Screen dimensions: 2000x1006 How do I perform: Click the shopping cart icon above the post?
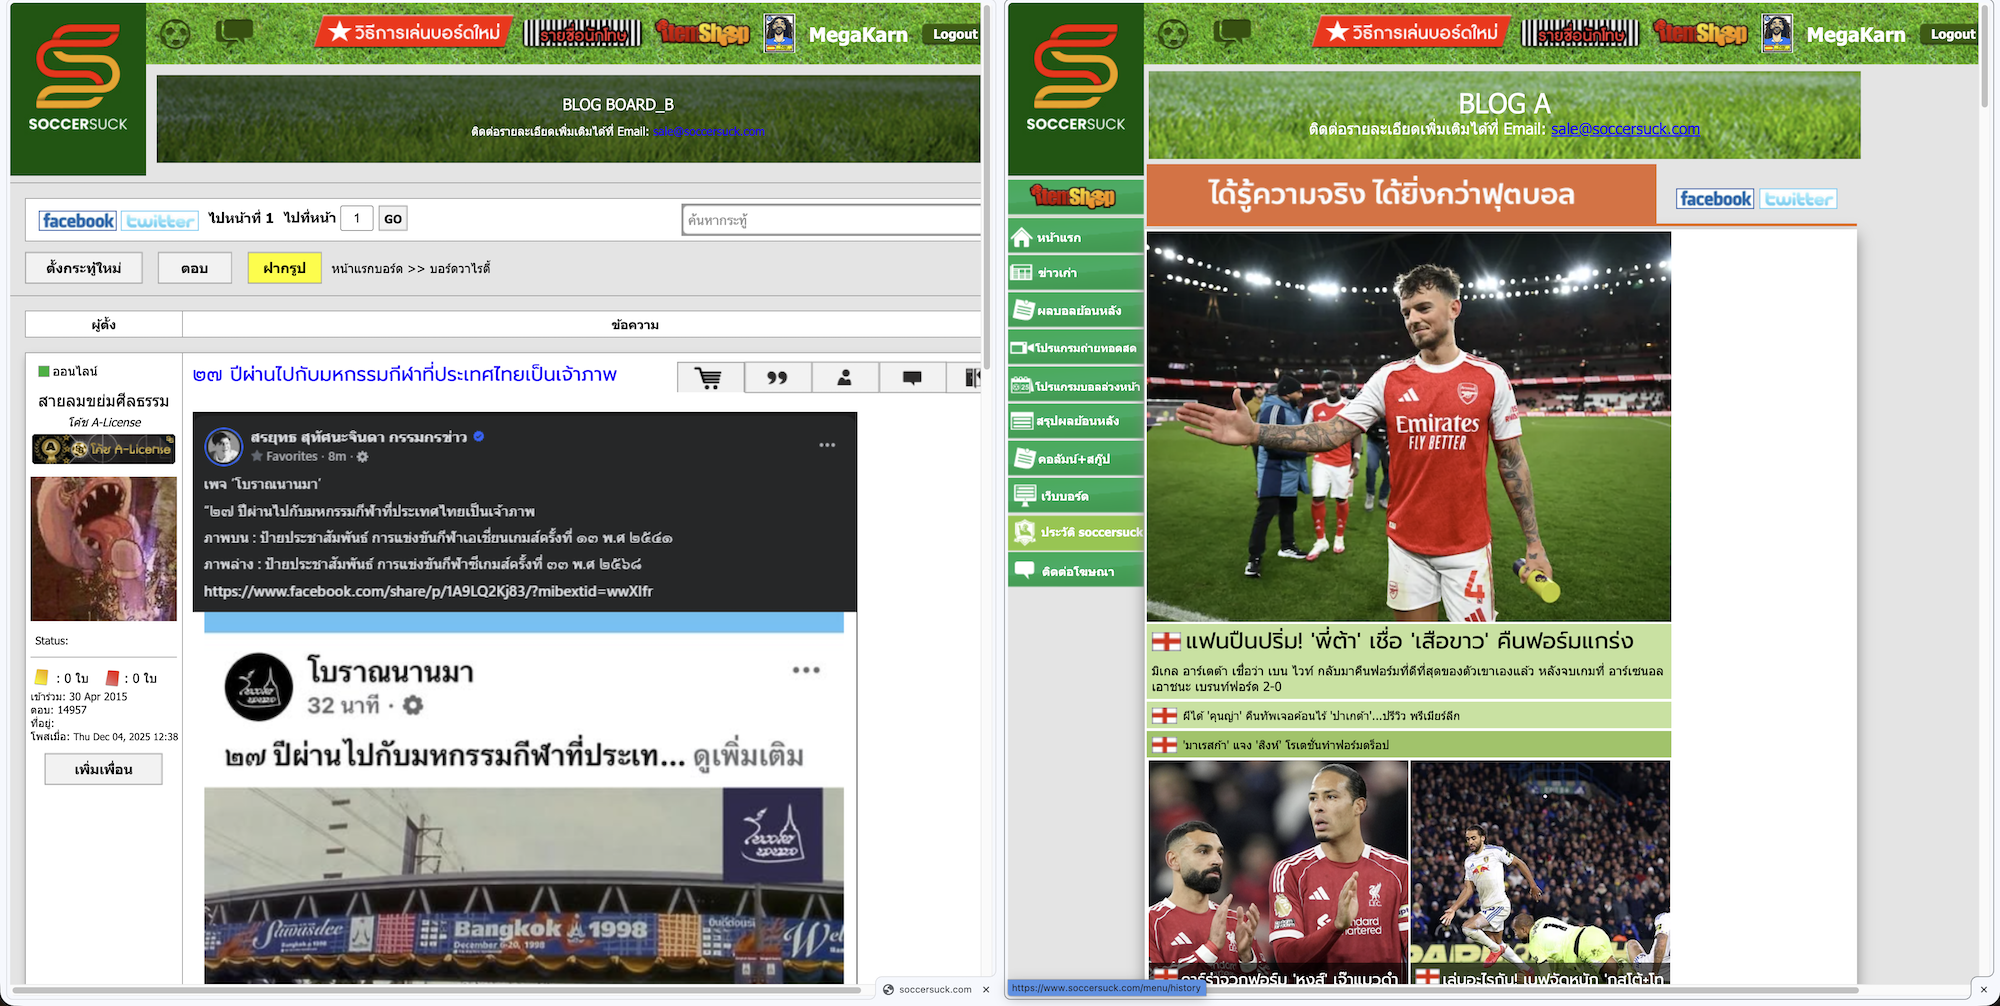click(710, 378)
